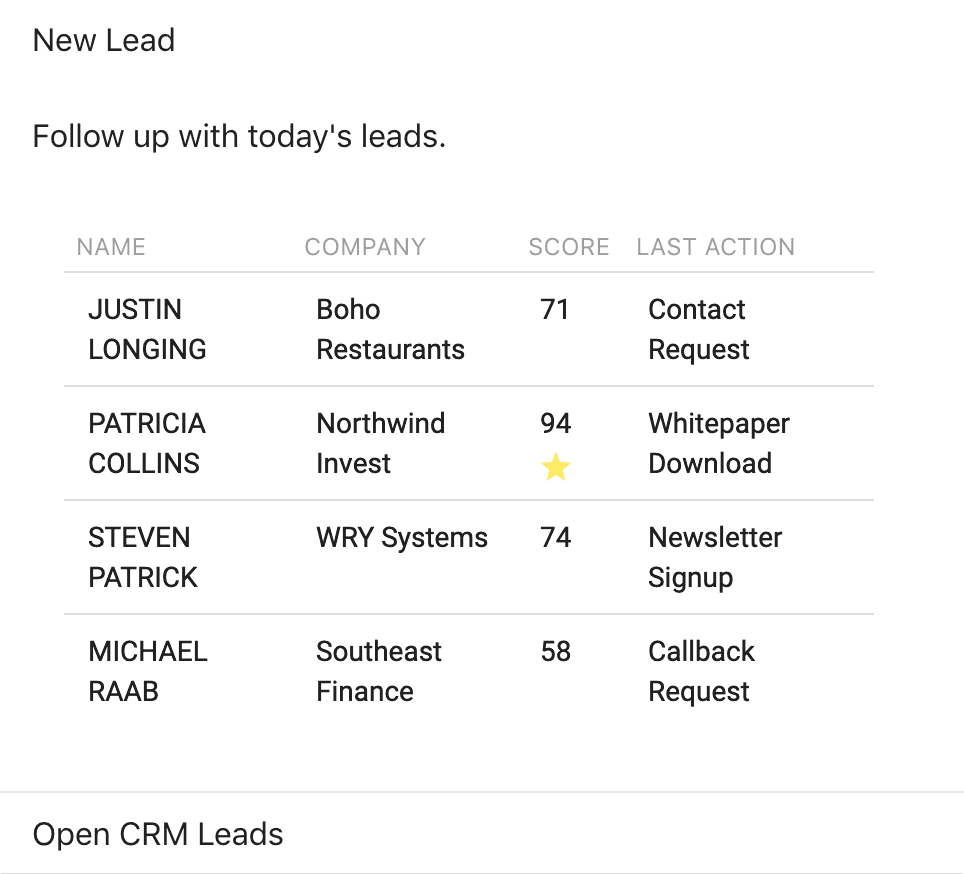The image size is (964, 874).
Task: Click the score 58 cell
Action: pos(556,652)
